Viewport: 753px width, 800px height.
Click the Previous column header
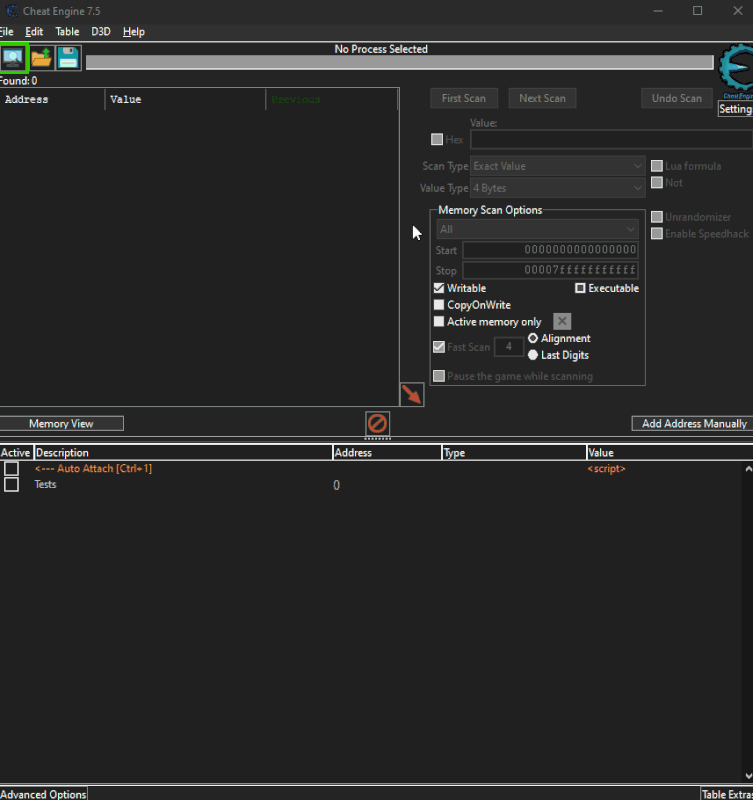332,99
